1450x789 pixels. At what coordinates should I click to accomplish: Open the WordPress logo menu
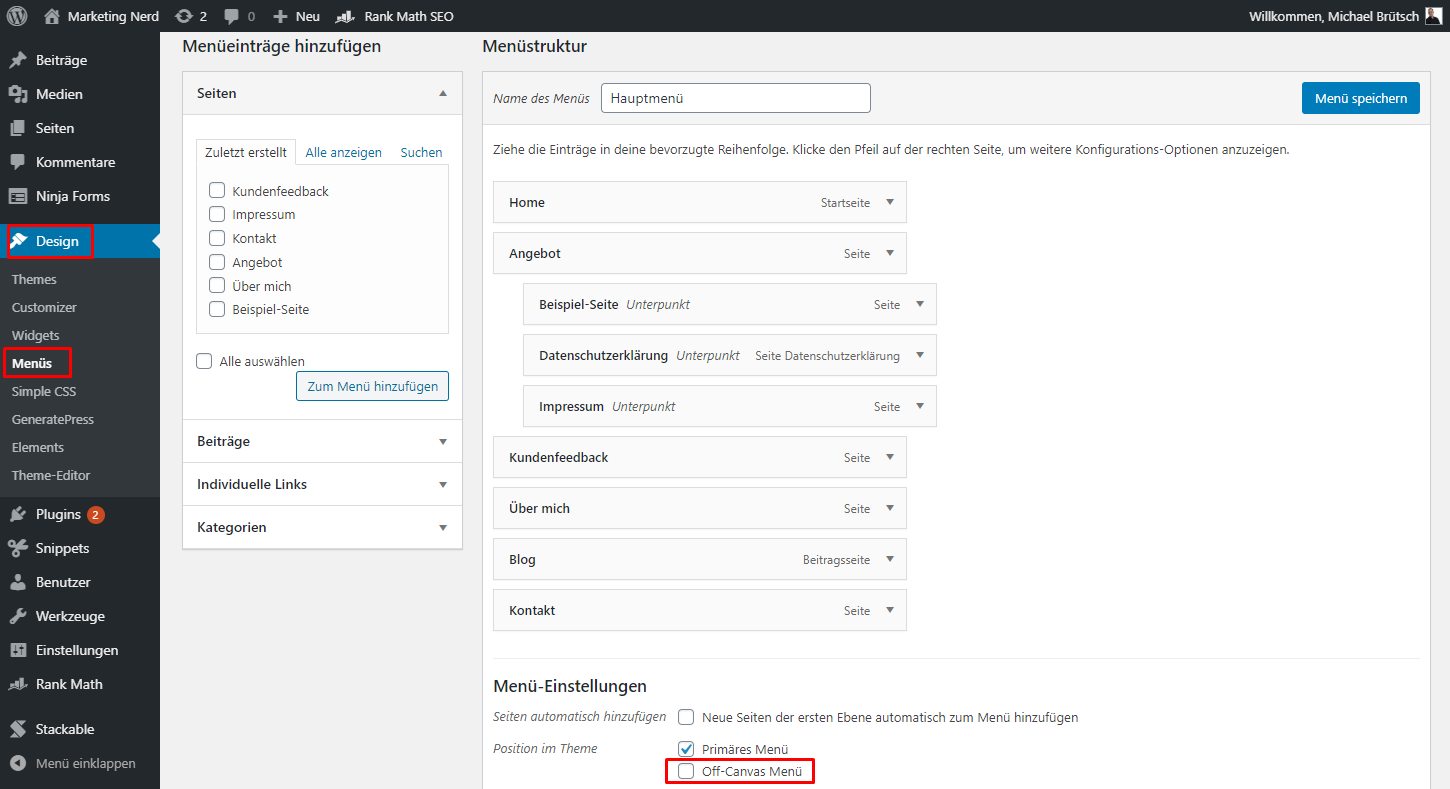click(x=17, y=16)
